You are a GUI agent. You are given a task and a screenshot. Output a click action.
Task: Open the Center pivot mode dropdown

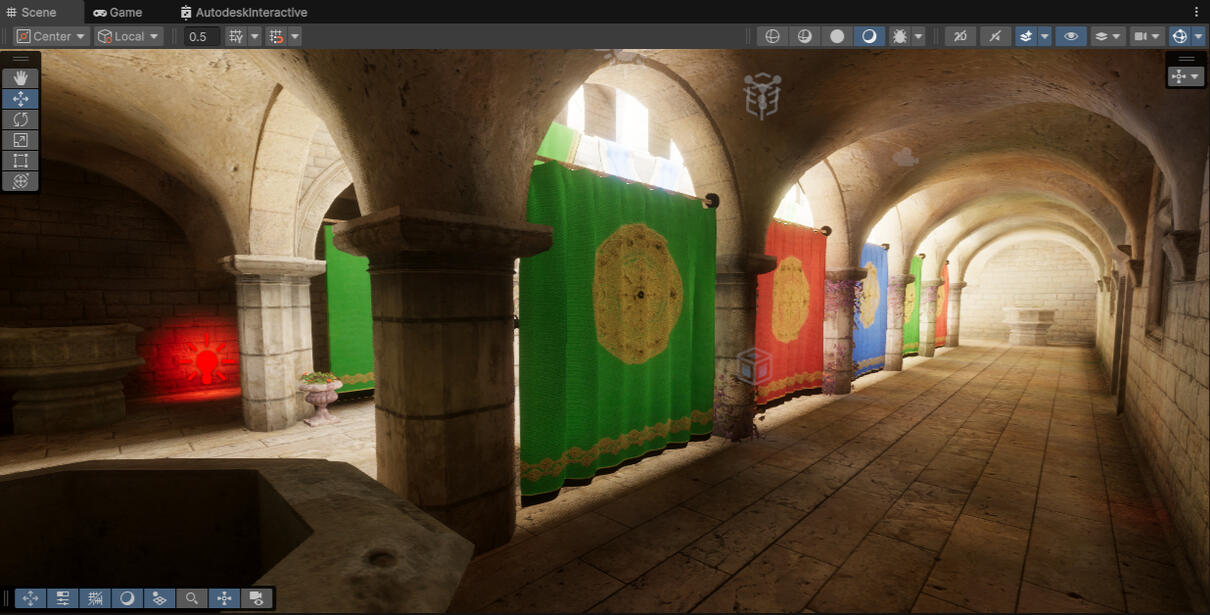click(51, 36)
